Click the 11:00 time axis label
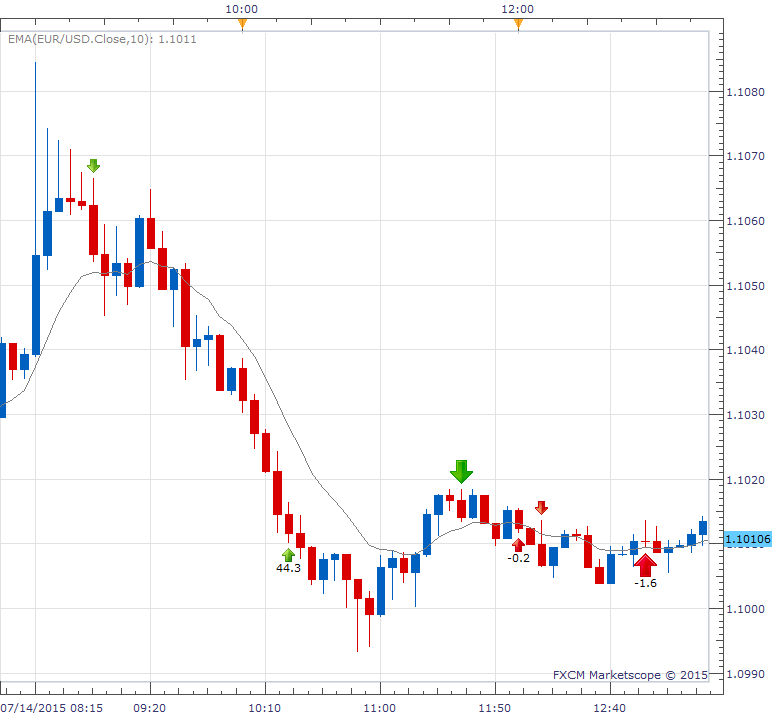Screen dimensions: 781x720 coord(380,708)
